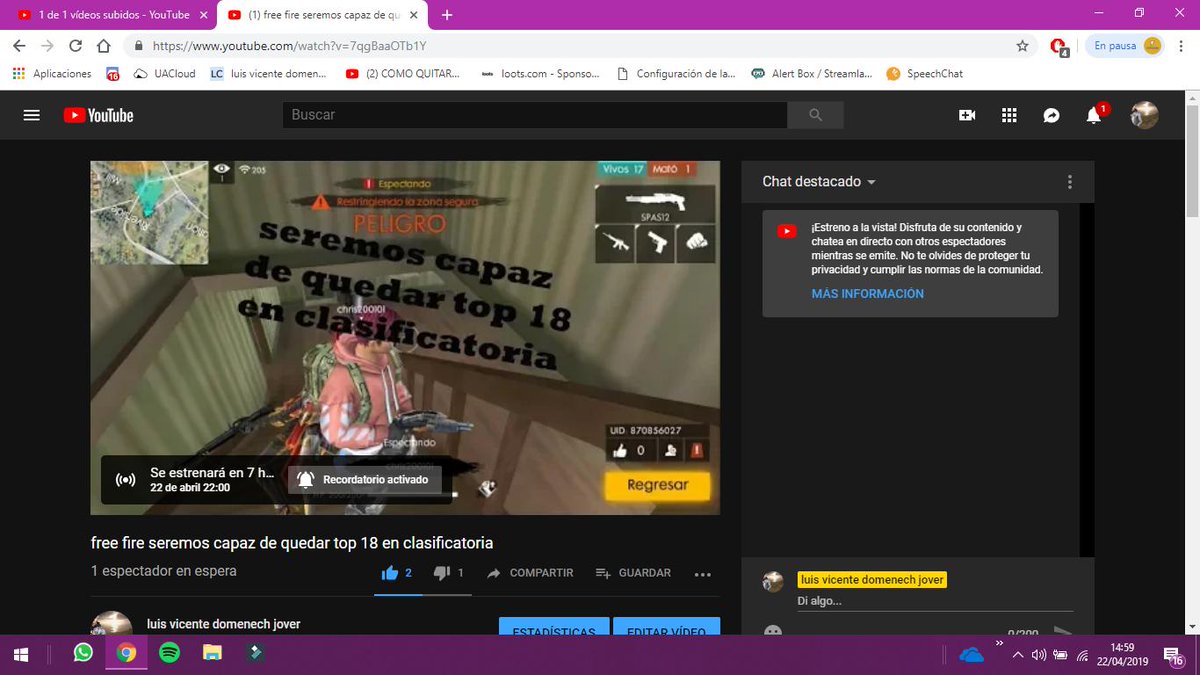Viewport: 1200px width, 675px height.
Task: Open WhatsApp from the taskbar
Action: pos(83,654)
